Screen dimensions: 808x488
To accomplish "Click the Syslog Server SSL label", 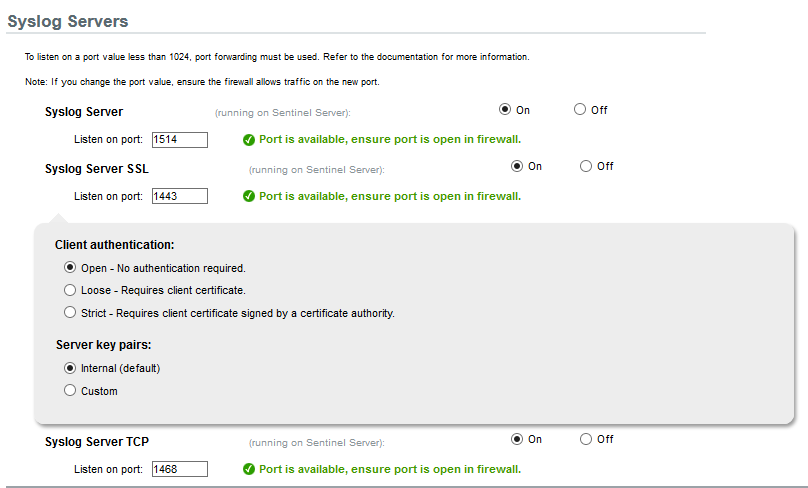I will point(97,168).
